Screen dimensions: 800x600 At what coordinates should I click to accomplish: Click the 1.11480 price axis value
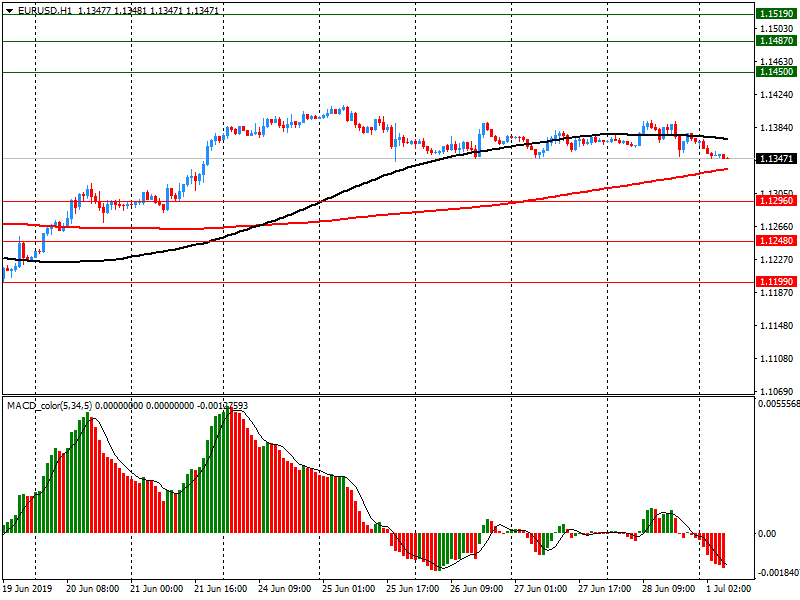point(777,326)
